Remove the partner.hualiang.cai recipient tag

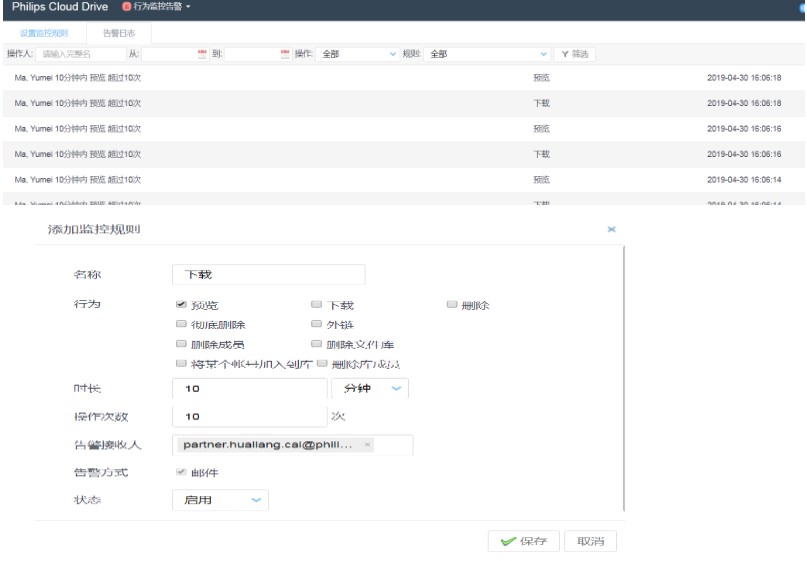pos(368,445)
